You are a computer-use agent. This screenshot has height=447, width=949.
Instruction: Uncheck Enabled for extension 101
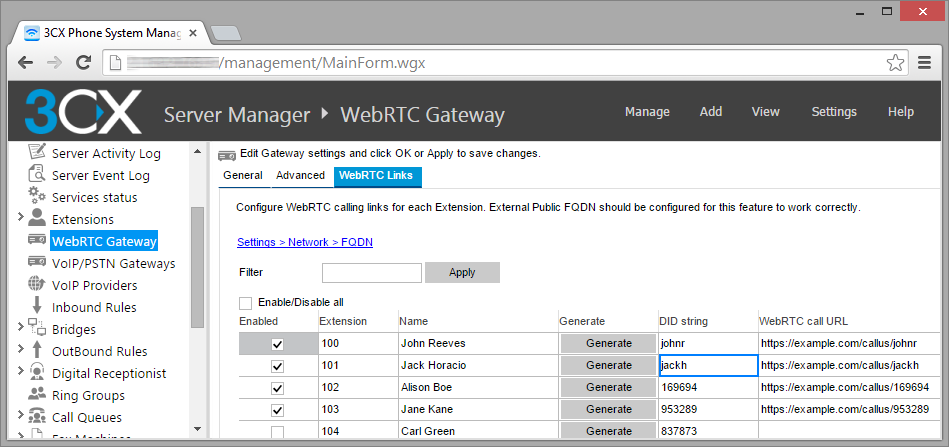tap(277, 366)
